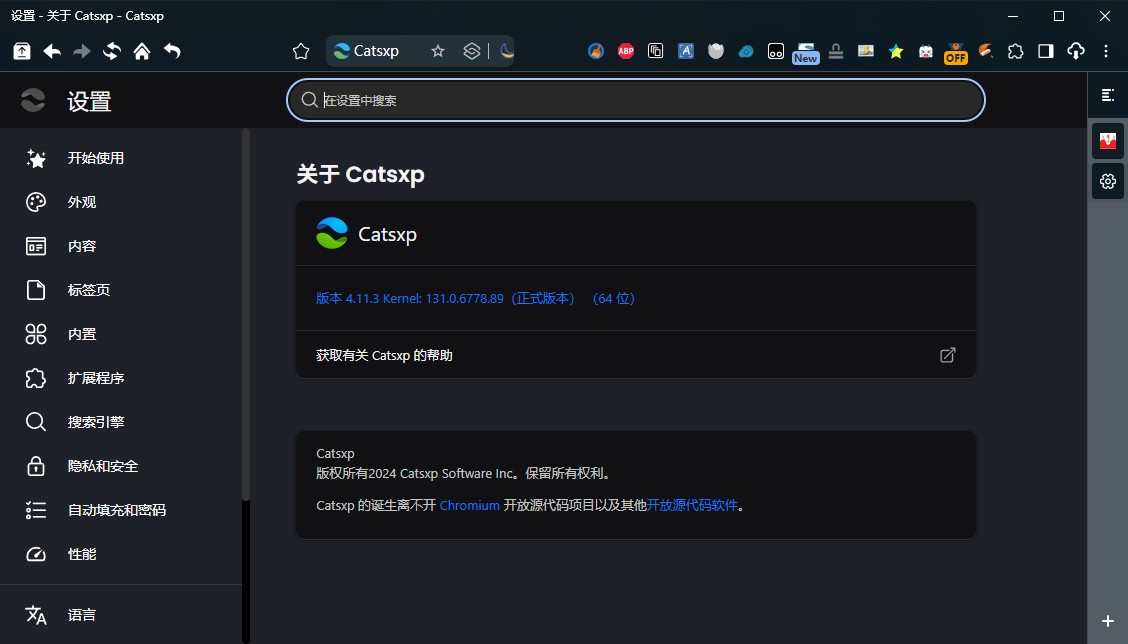Click the extension with New badge
The height and width of the screenshot is (644, 1128).
pos(806,53)
